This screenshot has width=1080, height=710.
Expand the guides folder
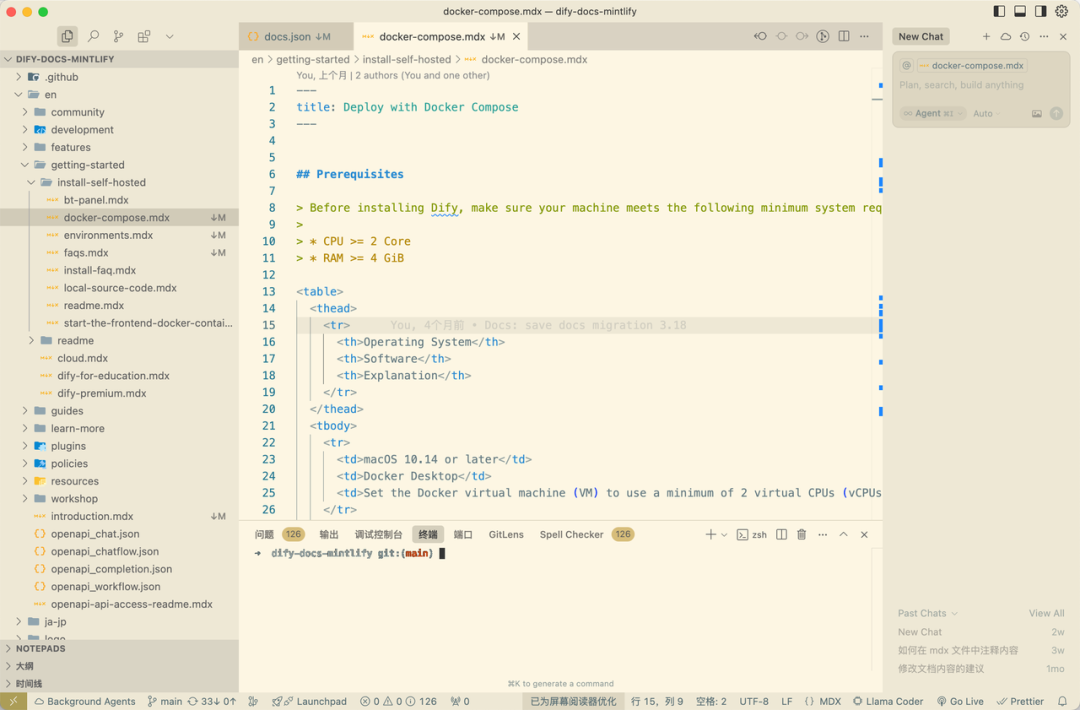point(67,410)
